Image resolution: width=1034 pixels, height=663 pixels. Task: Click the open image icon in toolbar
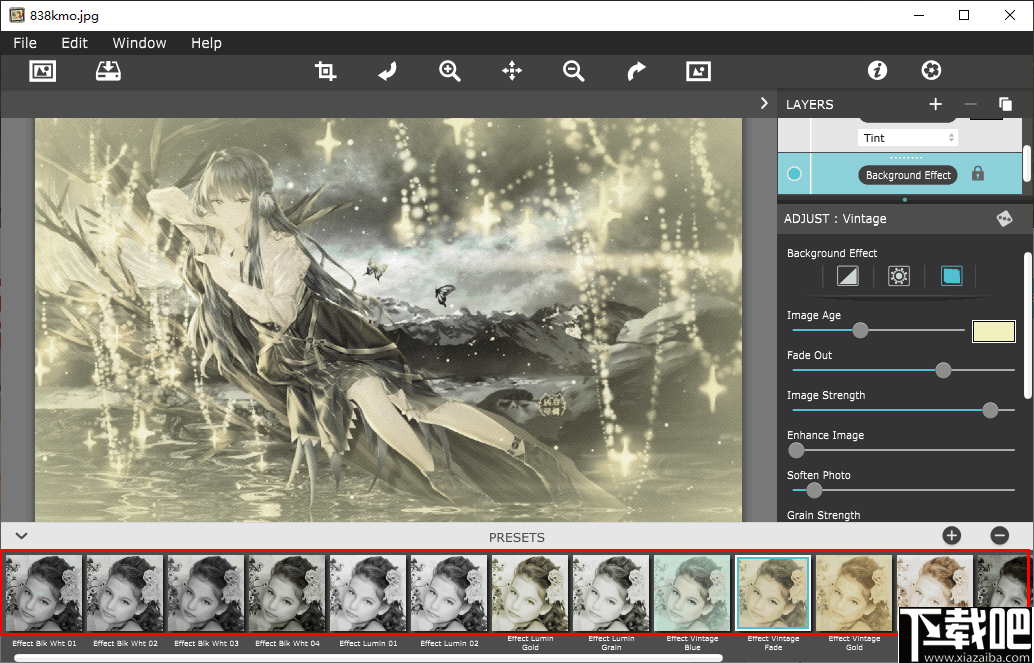tap(43, 71)
